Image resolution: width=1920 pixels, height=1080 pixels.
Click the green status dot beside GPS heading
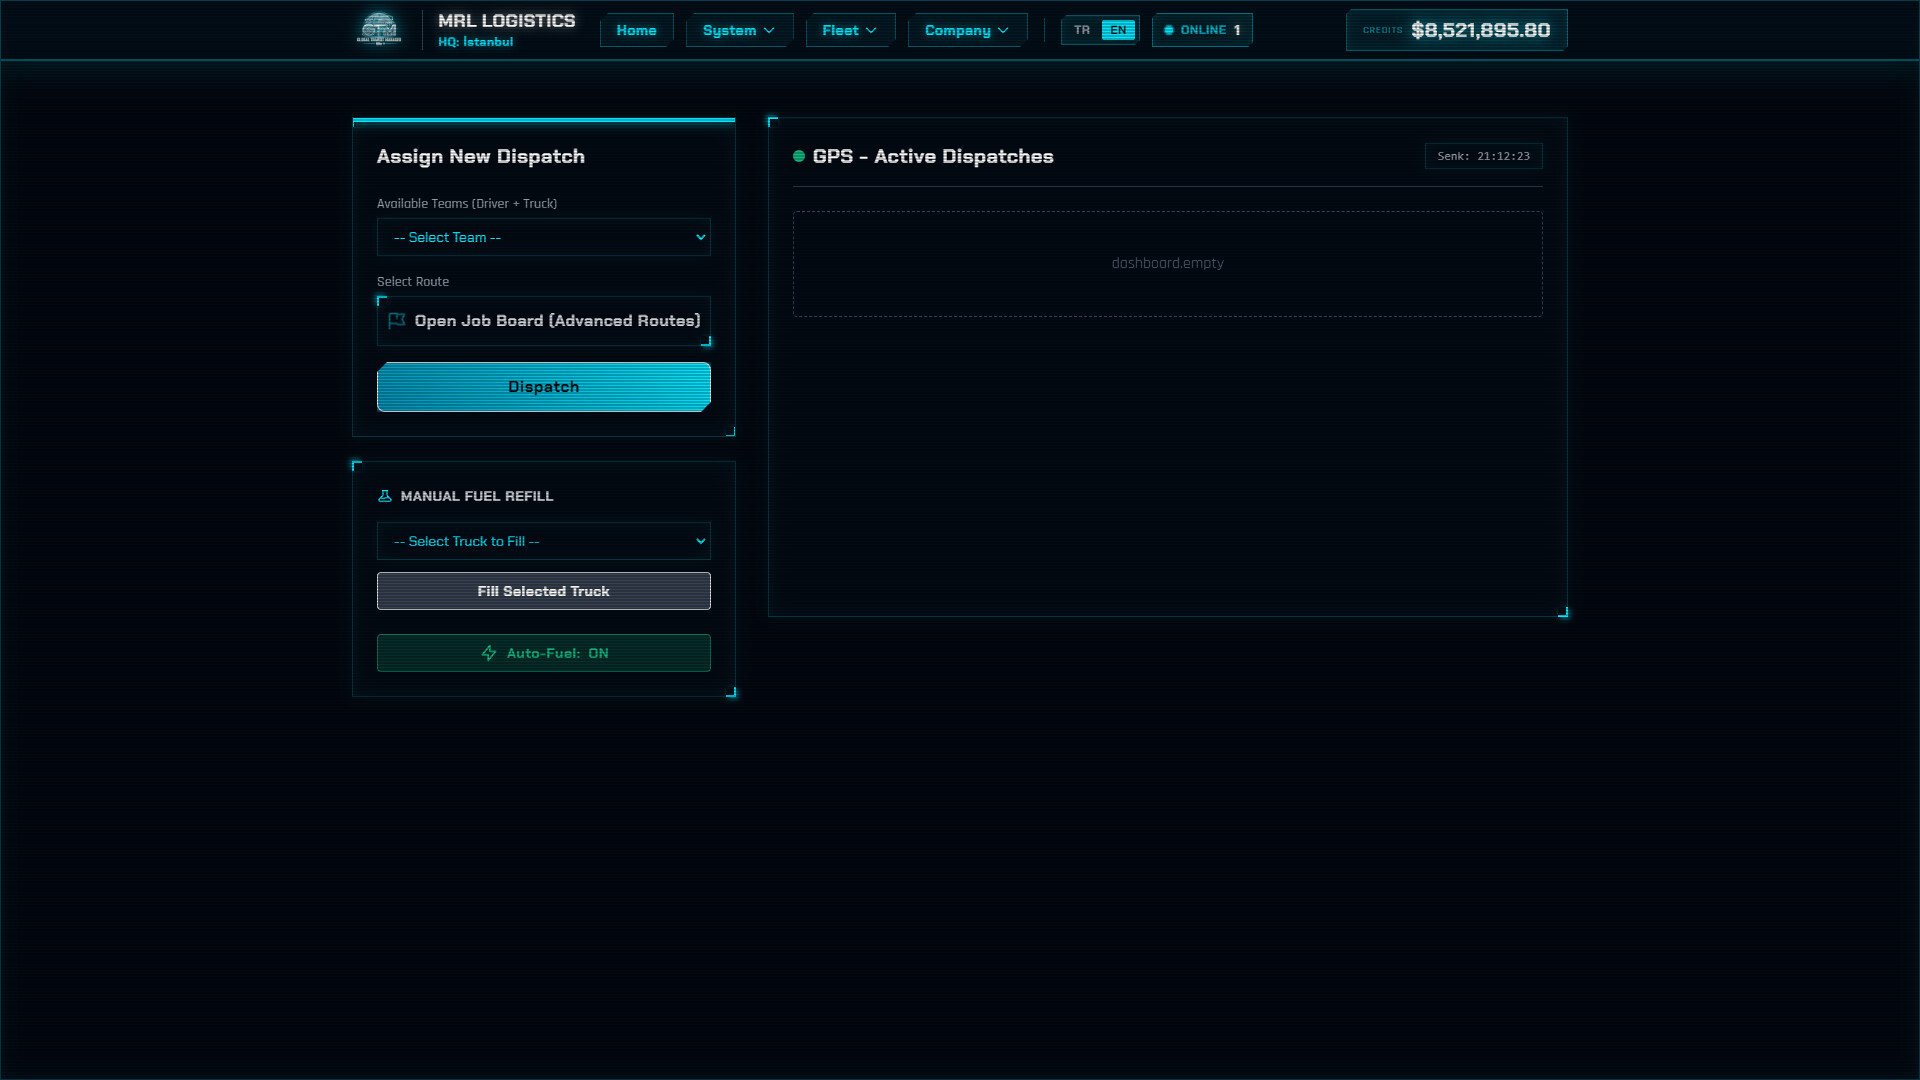tap(799, 156)
